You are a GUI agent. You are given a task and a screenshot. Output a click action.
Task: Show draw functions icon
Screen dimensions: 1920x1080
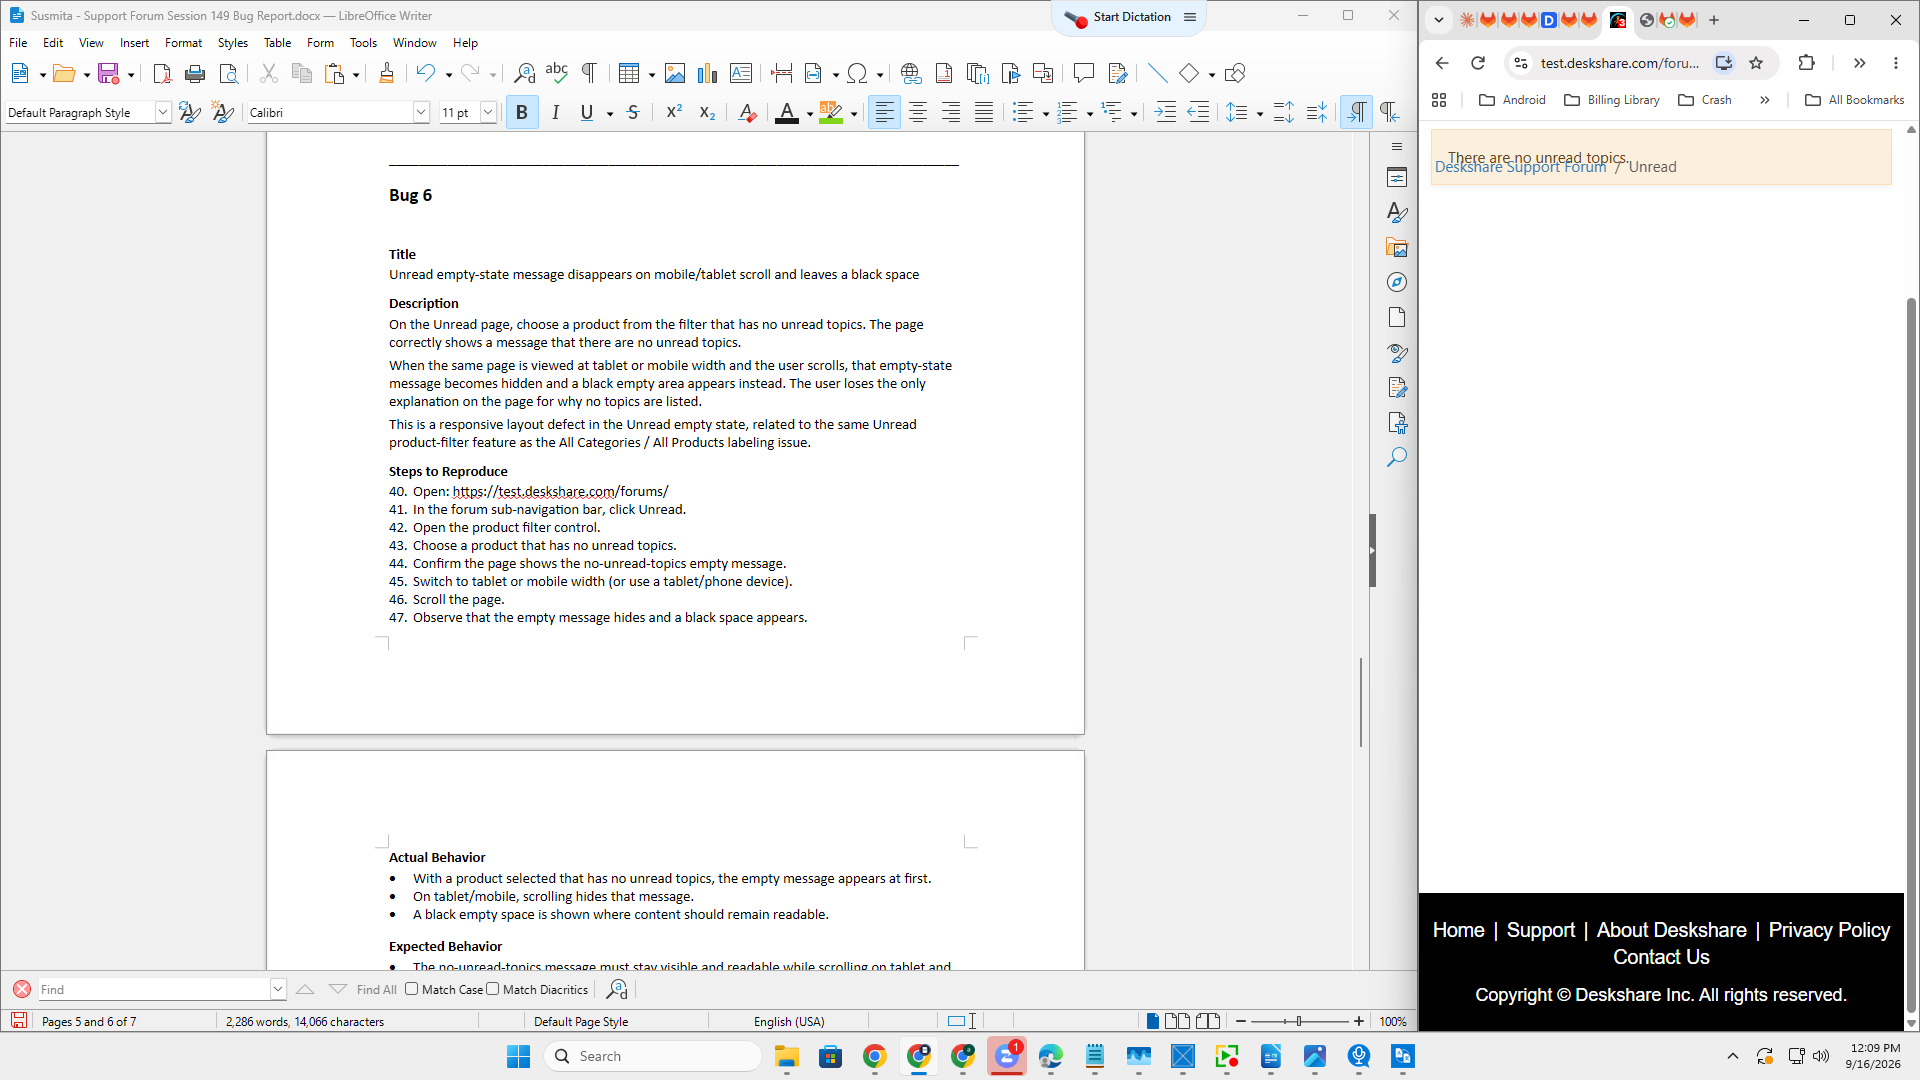click(x=1235, y=73)
